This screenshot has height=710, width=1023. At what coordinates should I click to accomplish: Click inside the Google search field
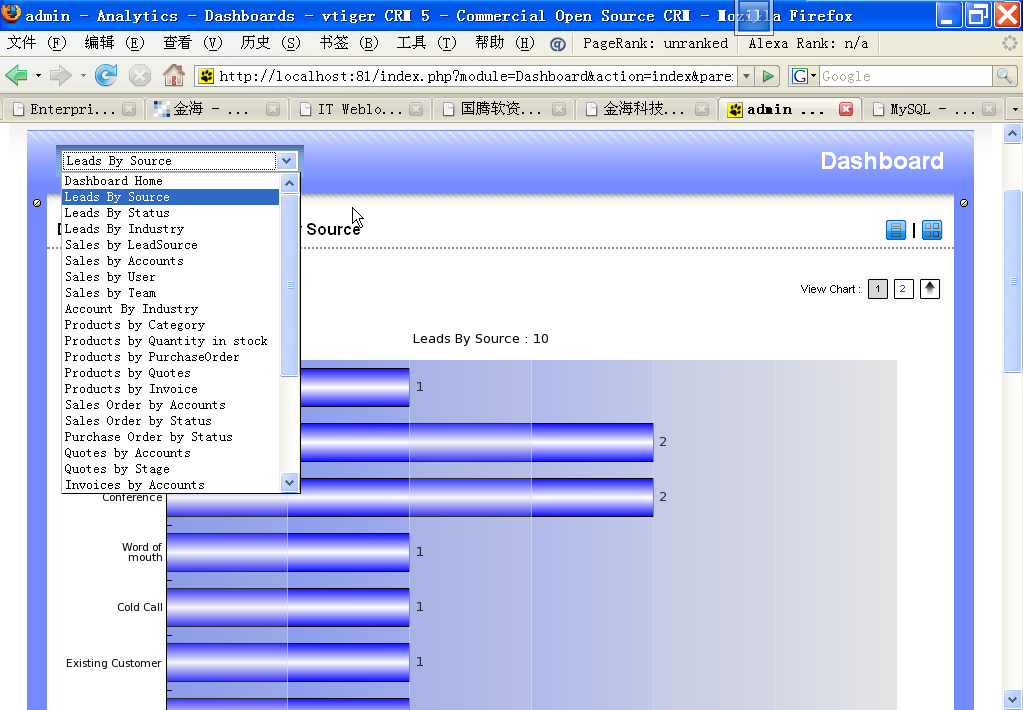click(x=904, y=76)
